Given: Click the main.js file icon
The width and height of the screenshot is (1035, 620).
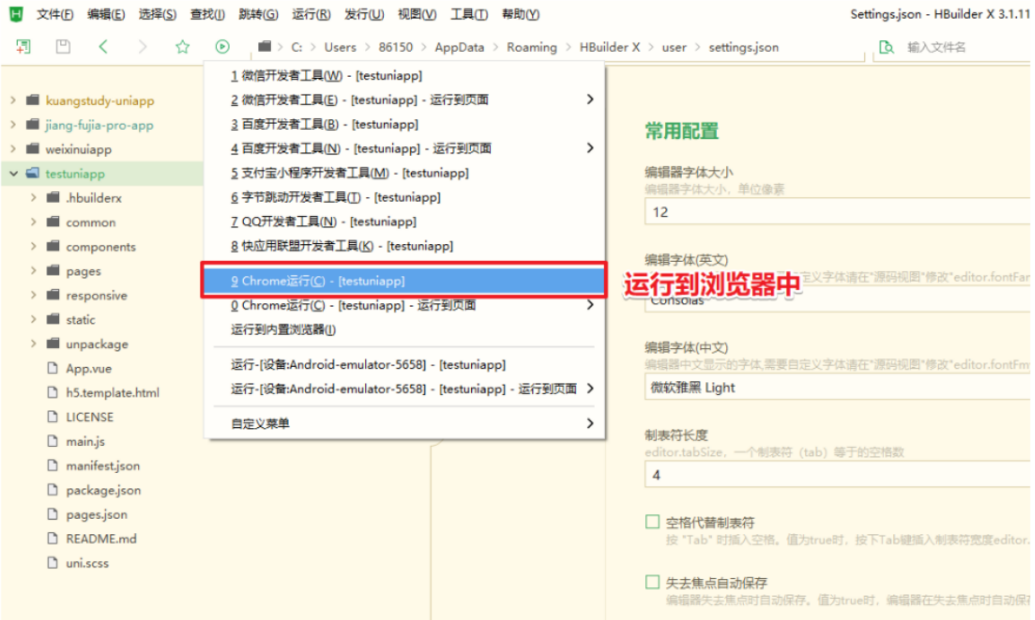Looking at the screenshot, I should coord(53,440).
